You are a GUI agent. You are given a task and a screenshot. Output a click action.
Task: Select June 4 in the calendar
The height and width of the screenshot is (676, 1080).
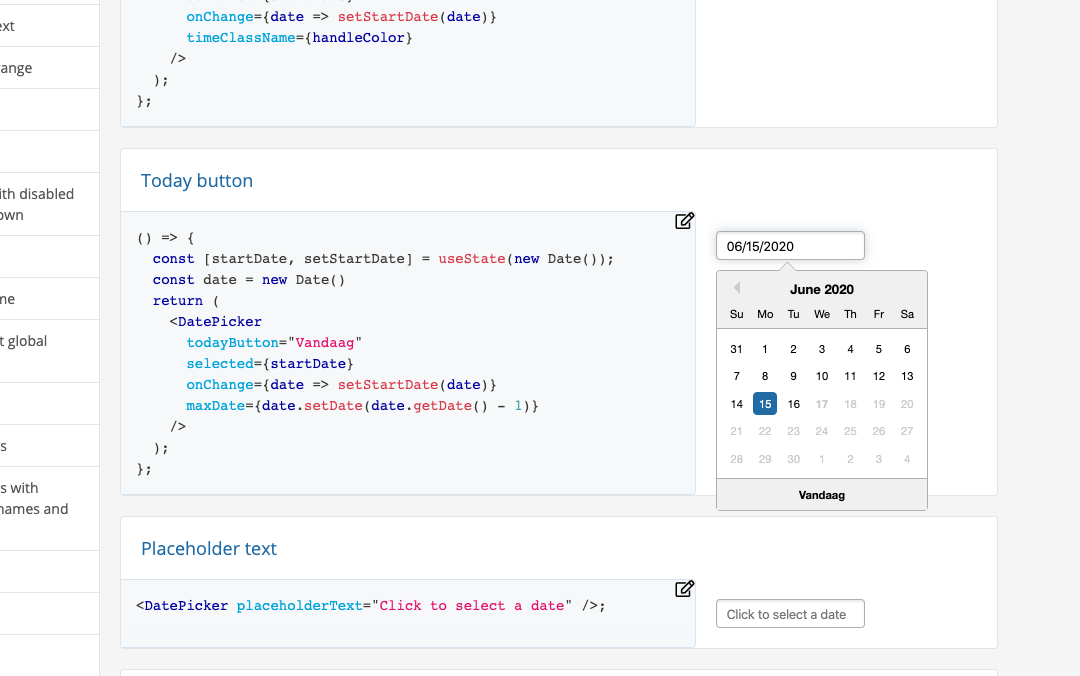point(850,349)
